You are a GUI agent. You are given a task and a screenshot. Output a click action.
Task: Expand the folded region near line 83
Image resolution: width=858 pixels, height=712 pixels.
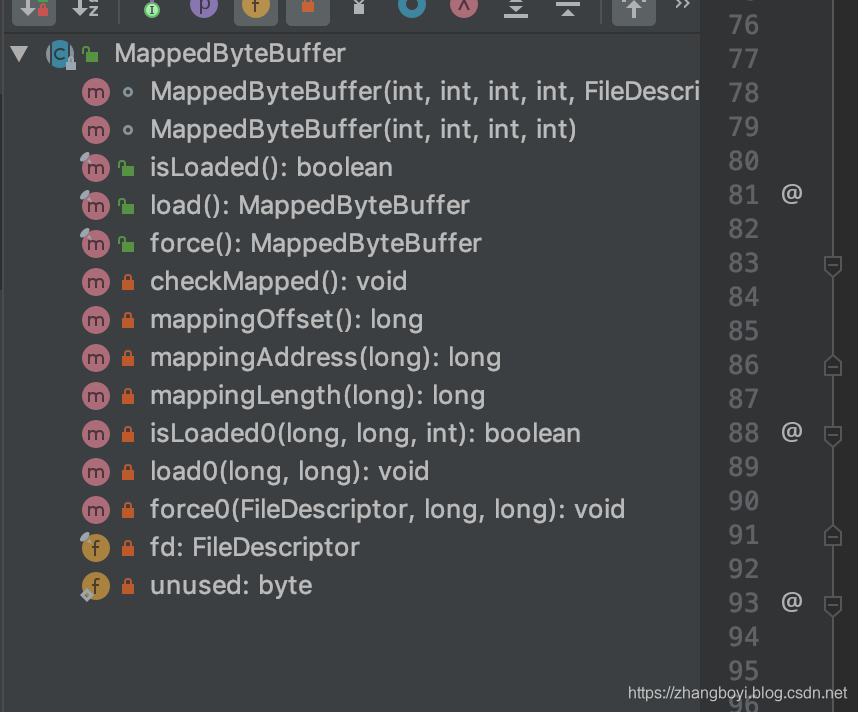833,264
